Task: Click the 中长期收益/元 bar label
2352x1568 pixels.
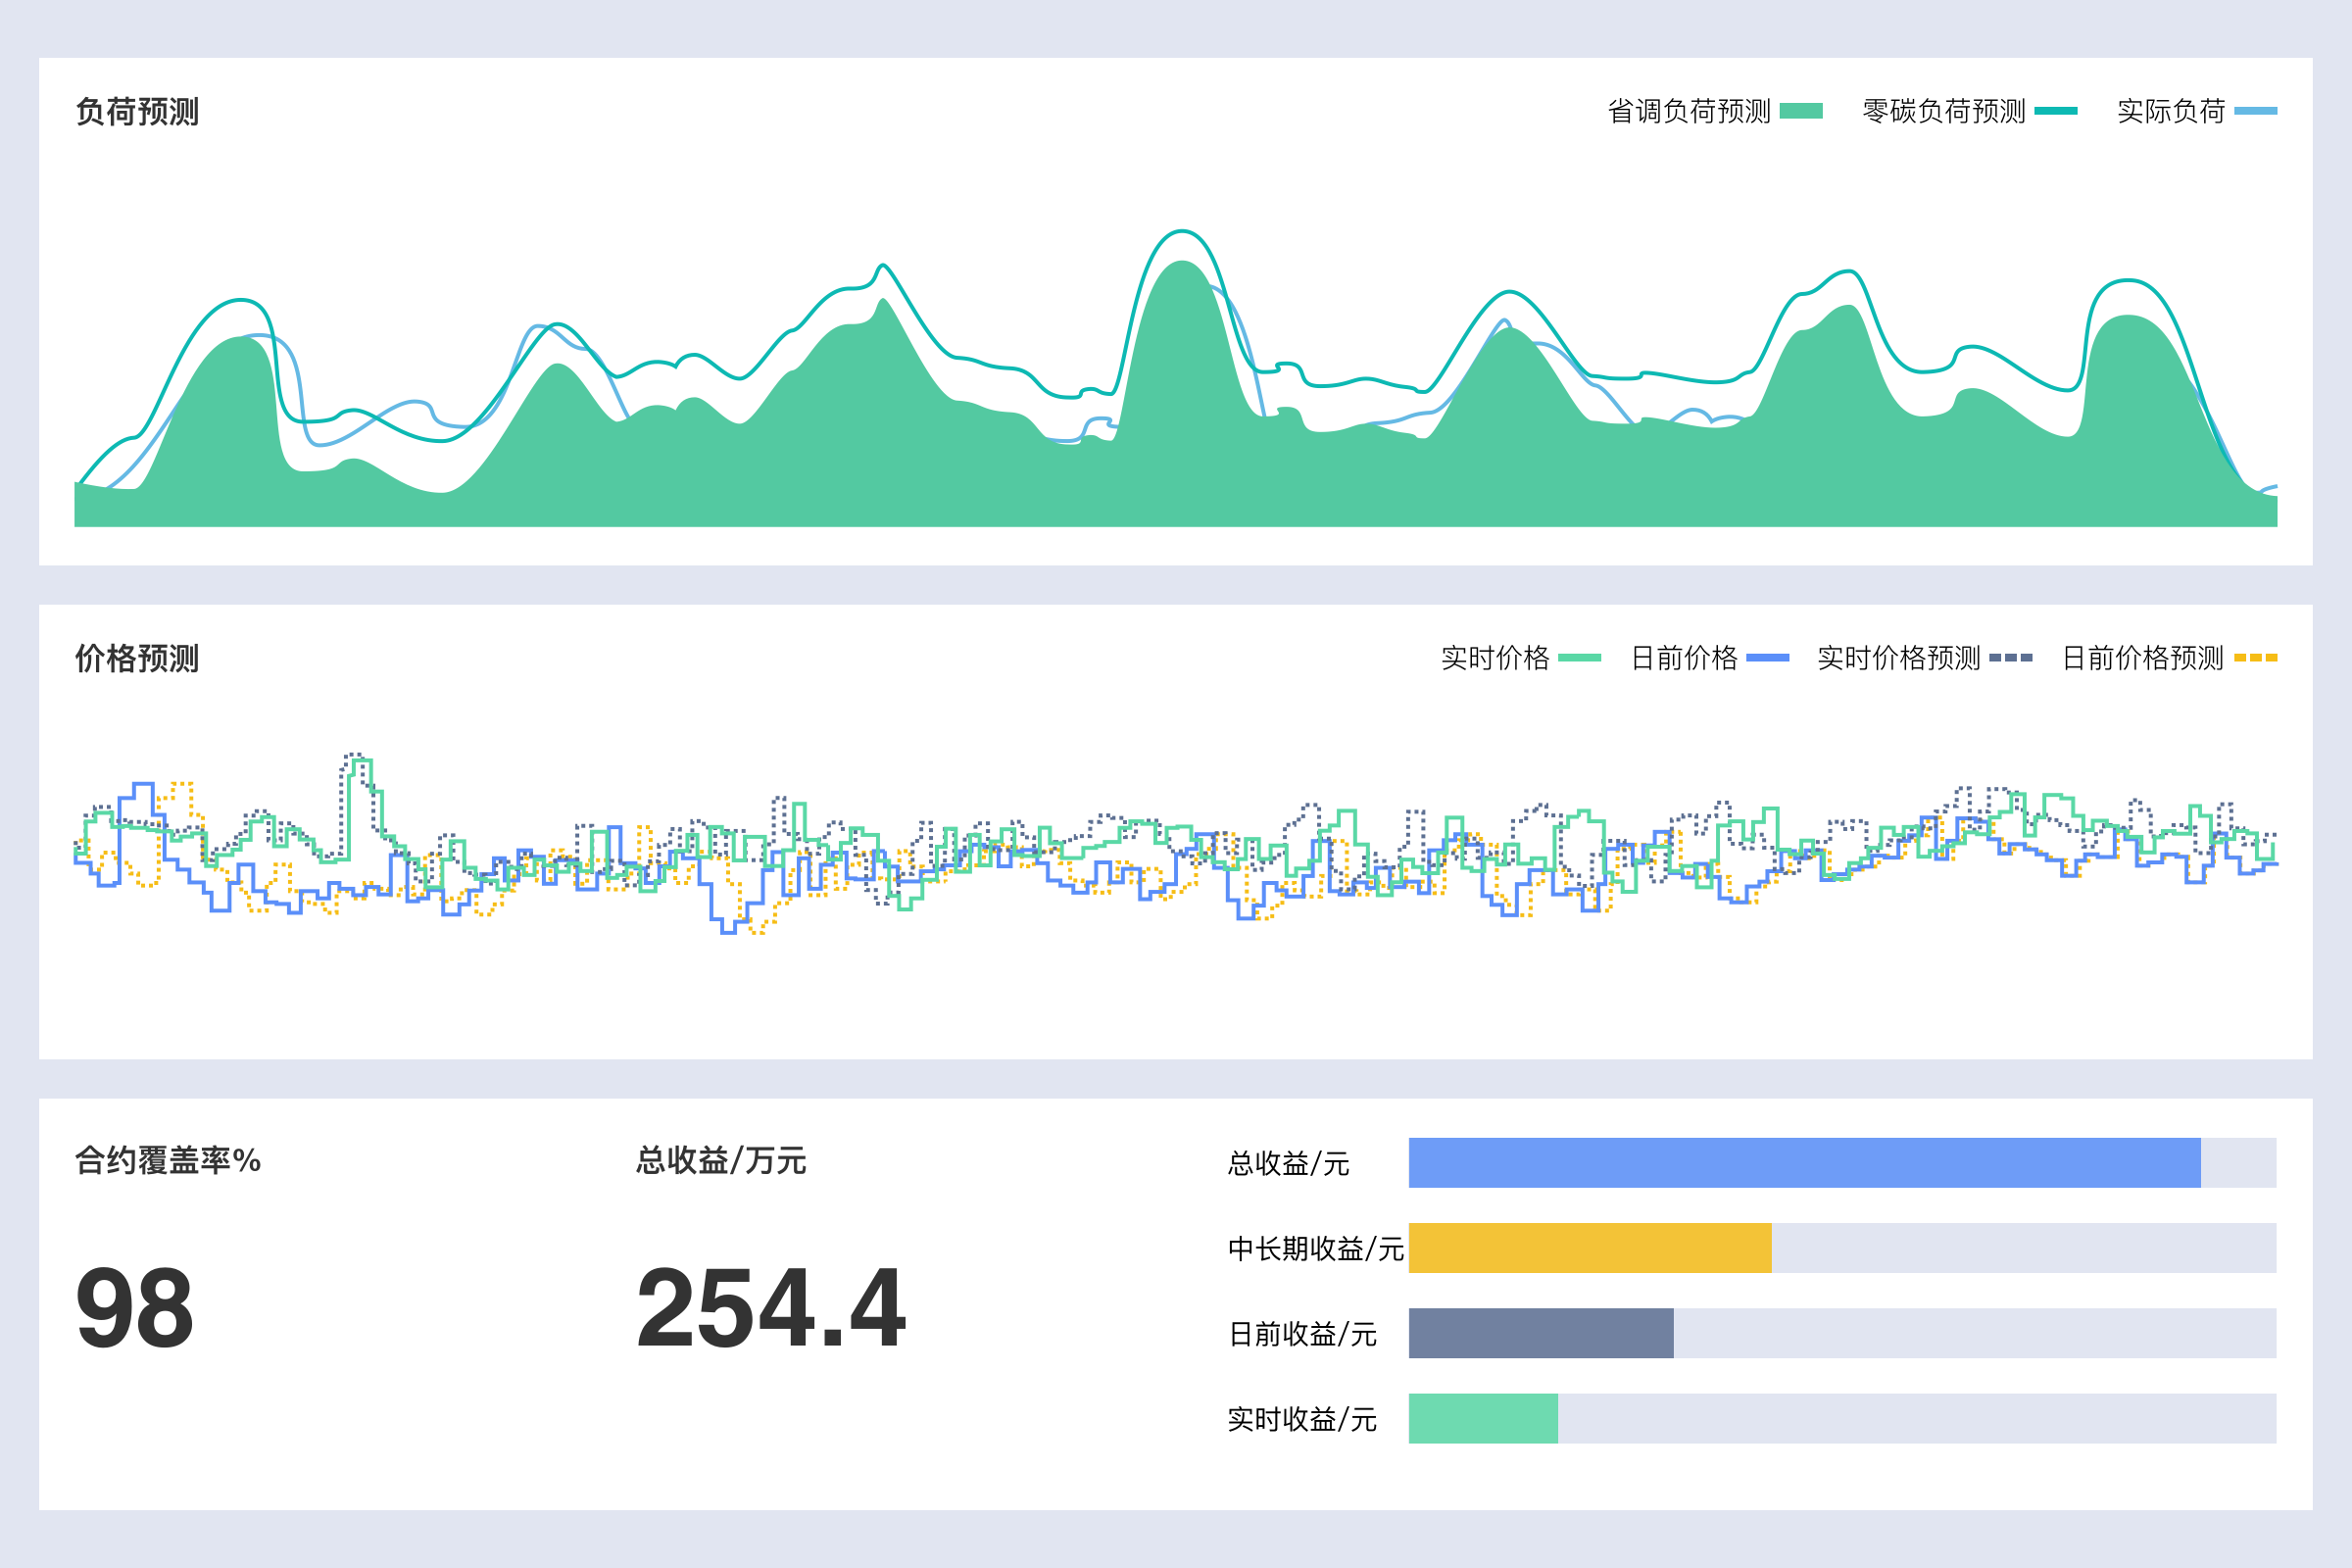Action: click(x=1315, y=1249)
